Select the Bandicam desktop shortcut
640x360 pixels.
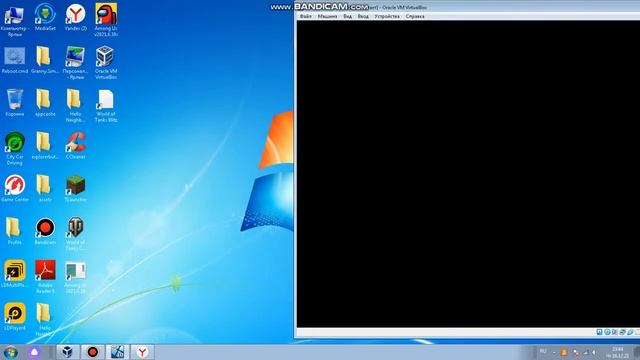(45, 231)
